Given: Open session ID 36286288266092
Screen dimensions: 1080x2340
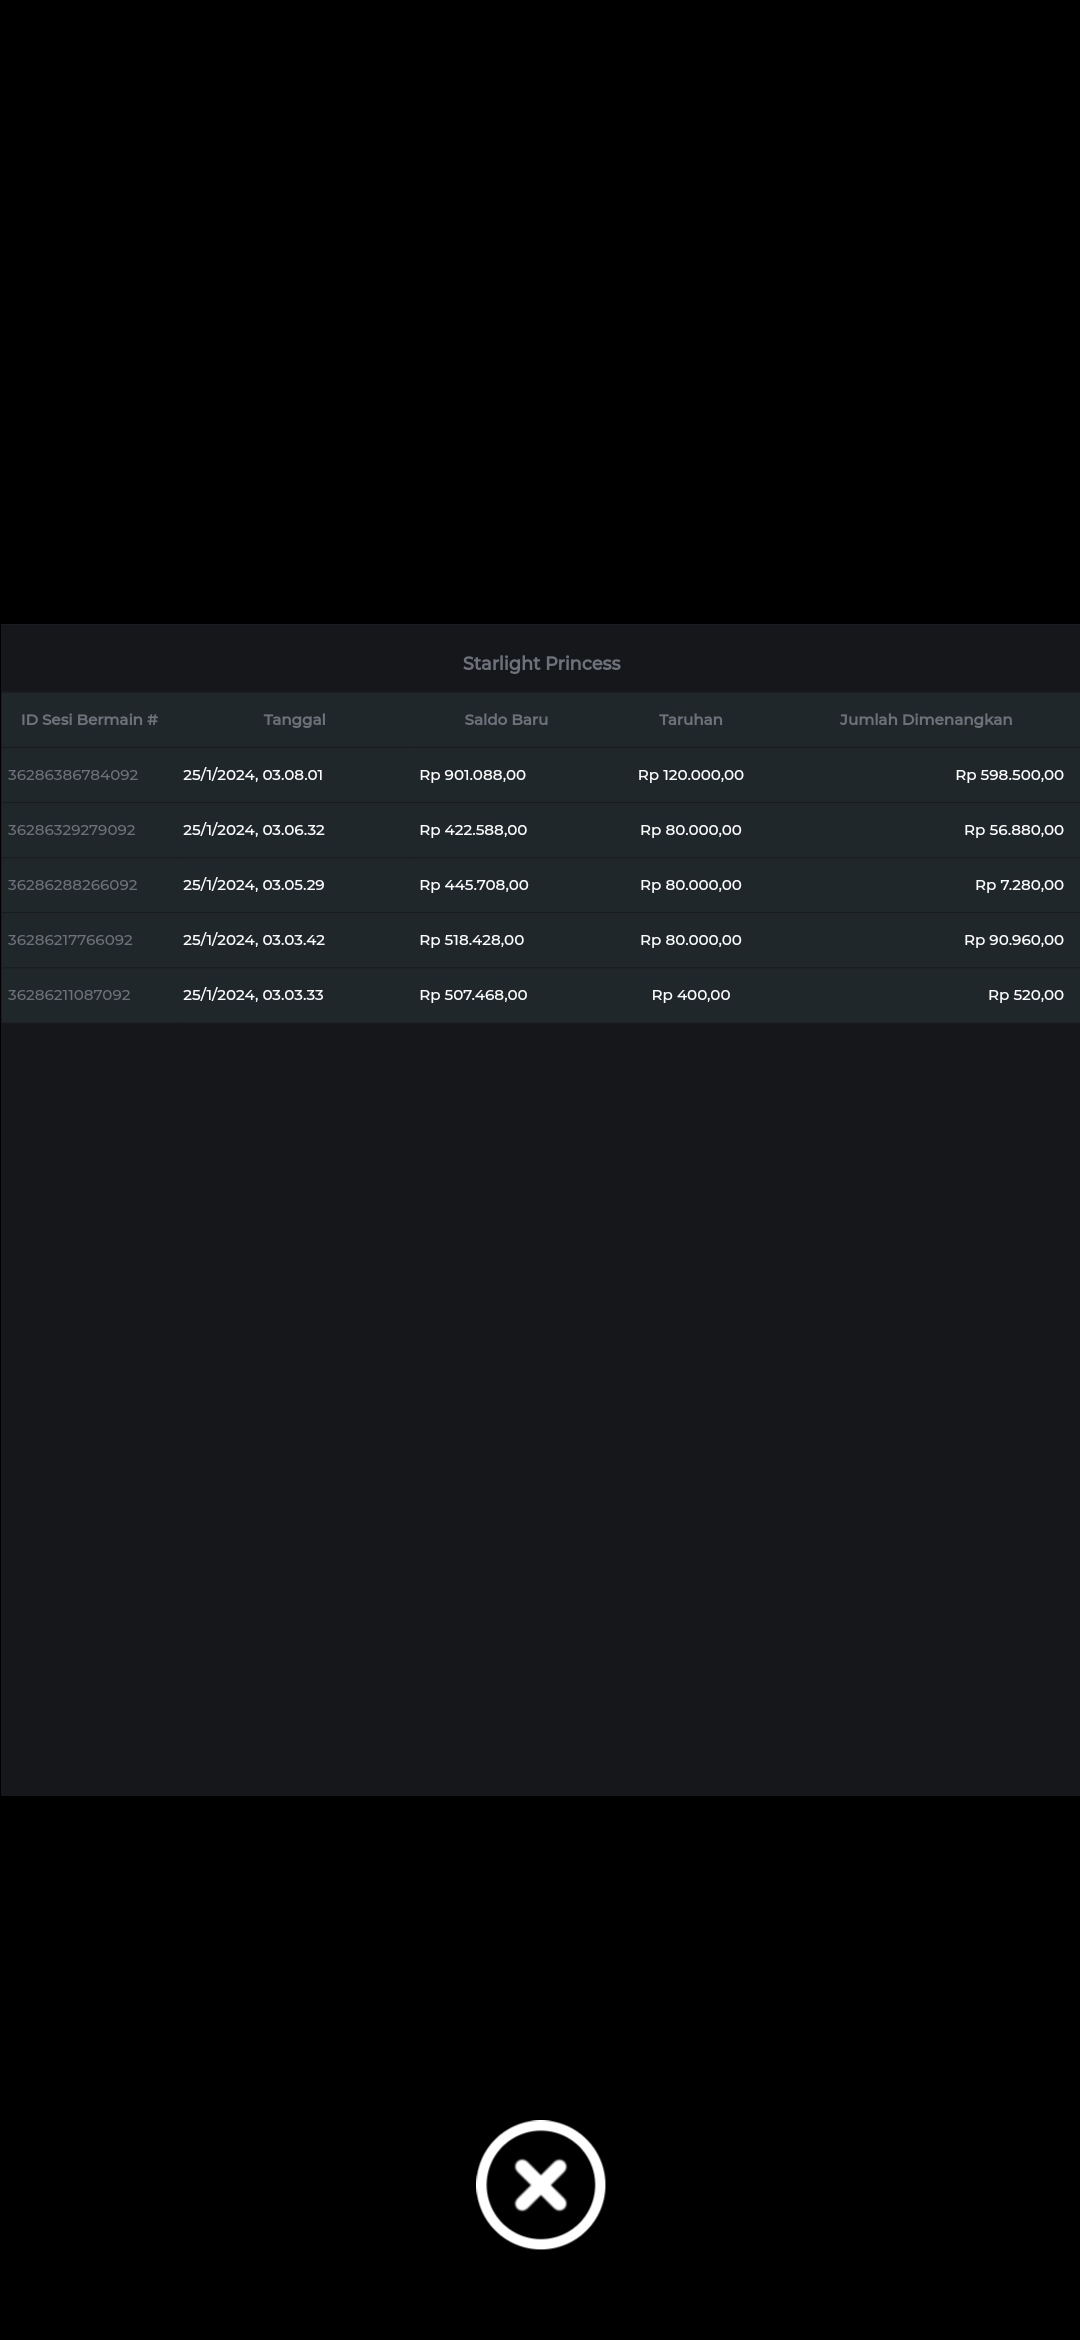Looking at the screenshot, I should point(73,885).
